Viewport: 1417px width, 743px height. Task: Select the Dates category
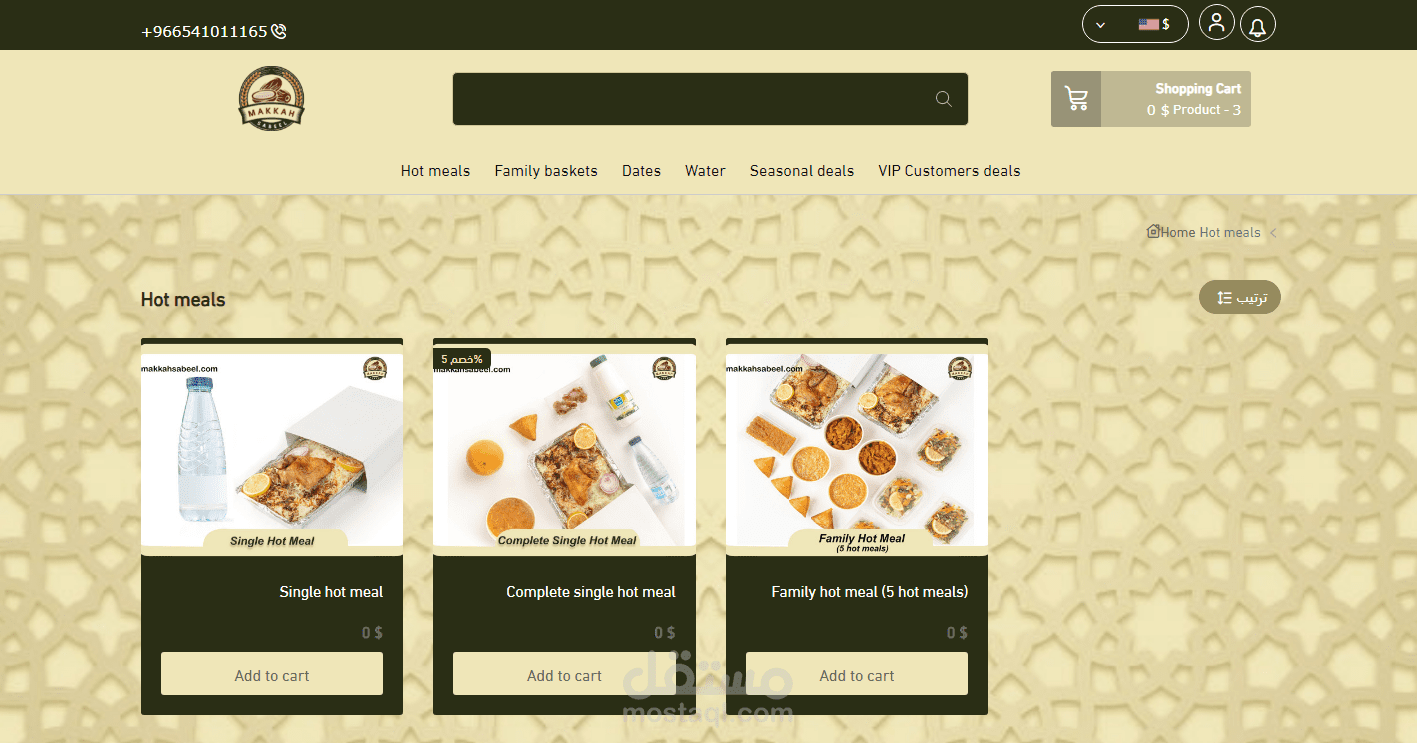[x=641, y=171]
